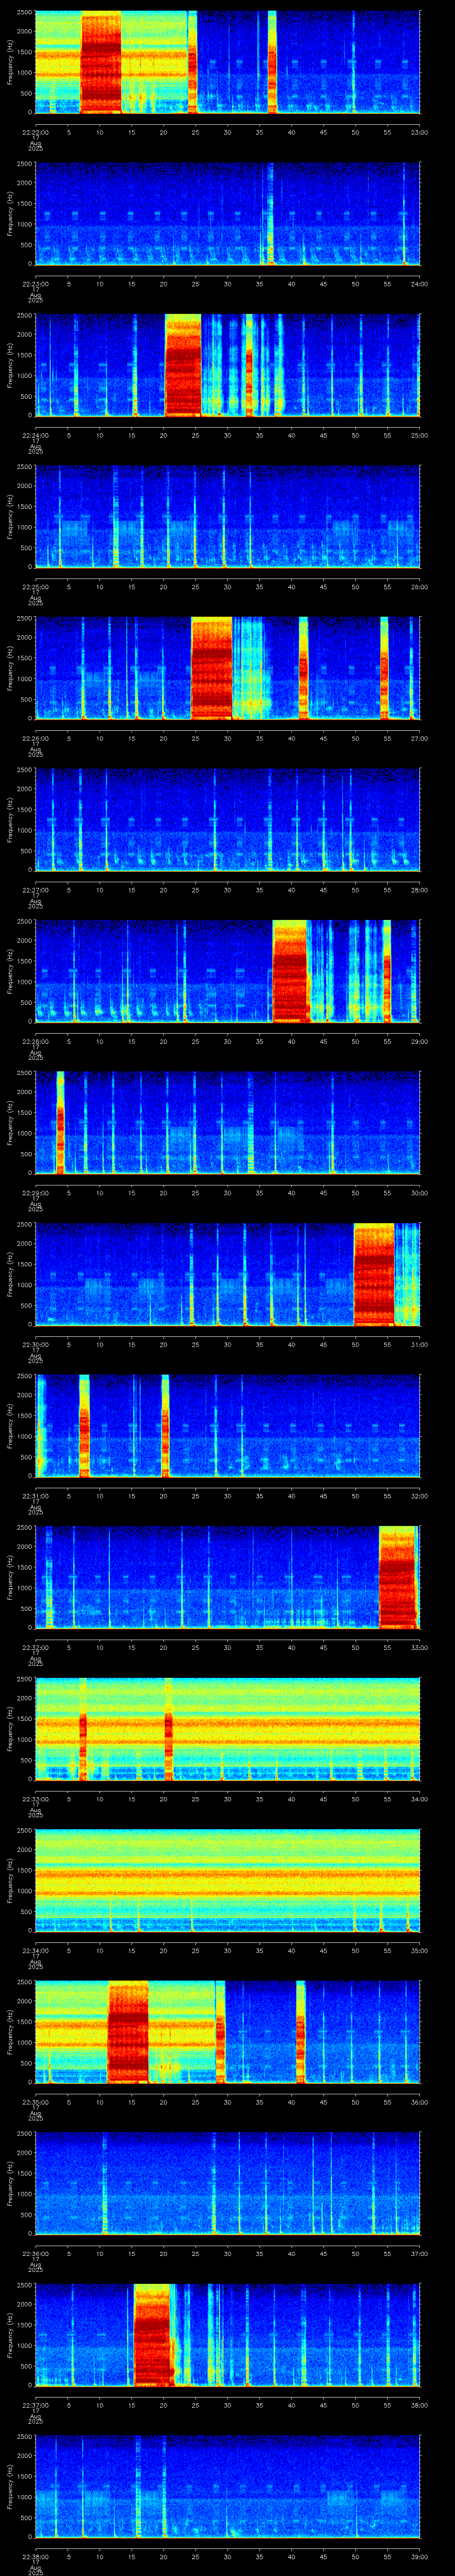
Task: Click the 22:31:00 time axis label
Action: coord(36,1495)
